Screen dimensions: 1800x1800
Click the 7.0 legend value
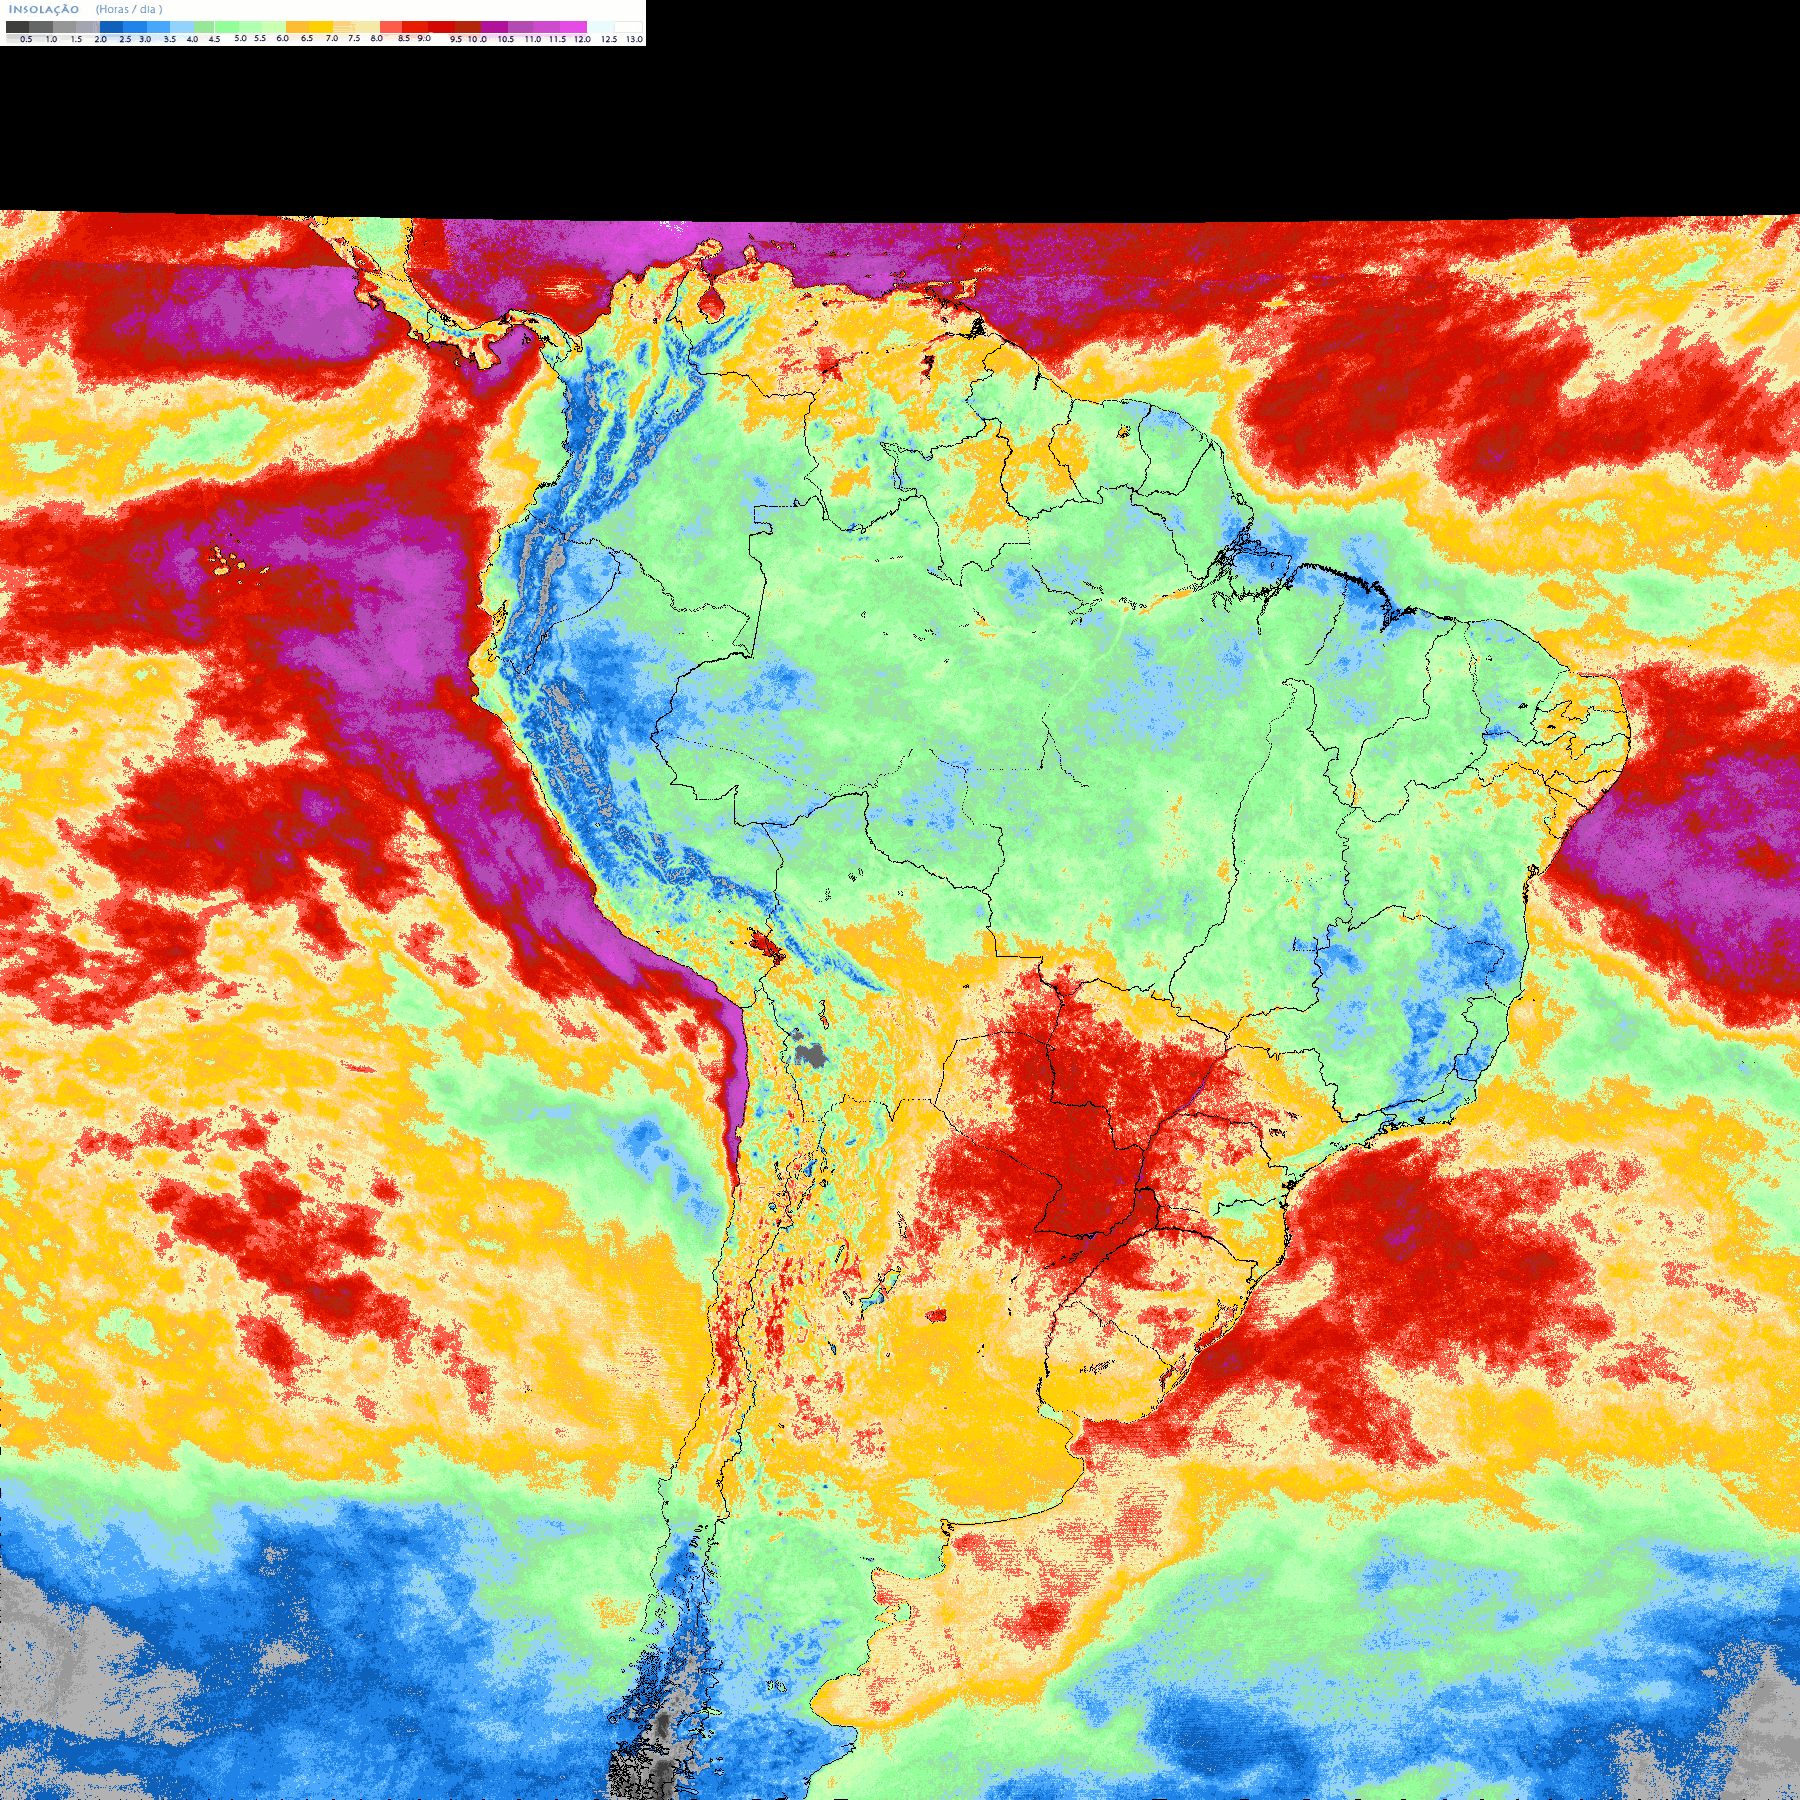pyautogui.click(x=332, y=38)
